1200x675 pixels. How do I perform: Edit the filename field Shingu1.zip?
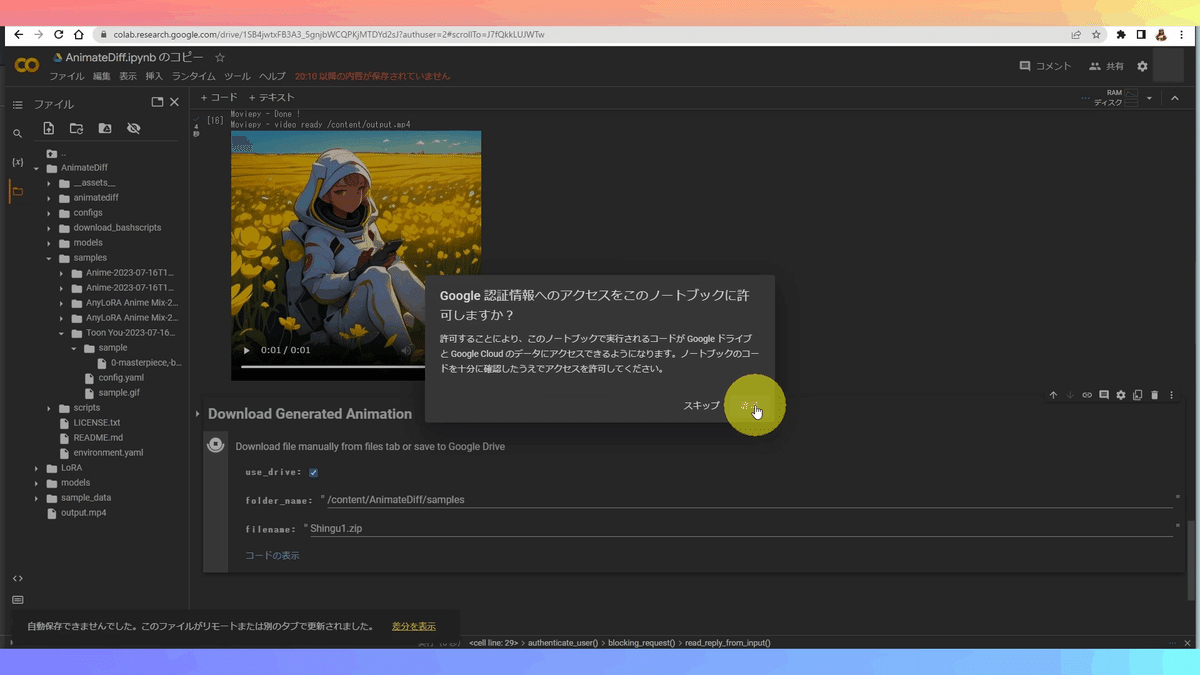click(x=741, y=528)
